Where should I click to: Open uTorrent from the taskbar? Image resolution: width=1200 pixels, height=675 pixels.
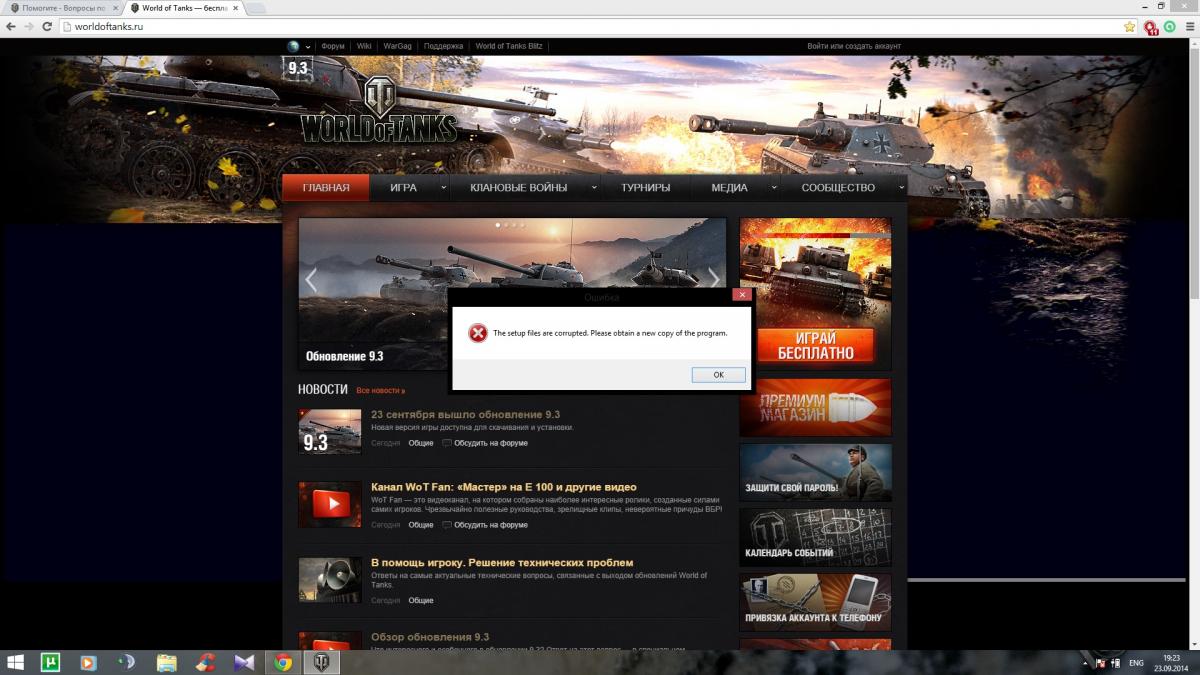click(50, 662)
